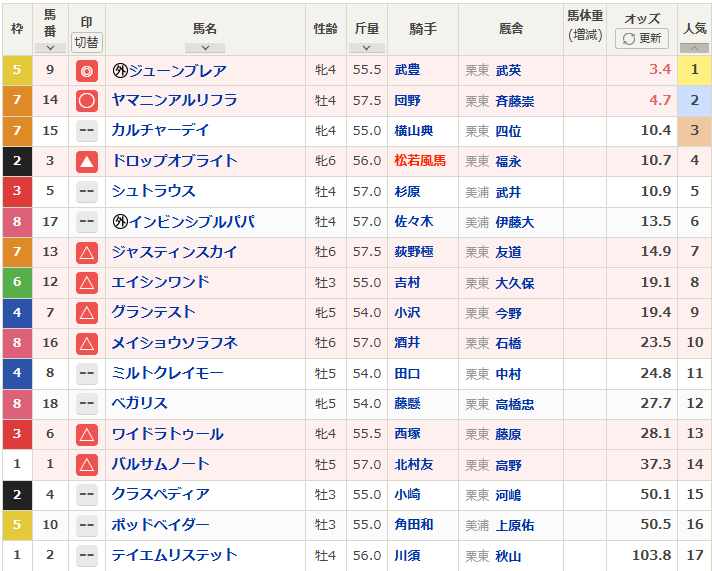
Task: Open horse page for グランテスト
Action: (153, 313)
